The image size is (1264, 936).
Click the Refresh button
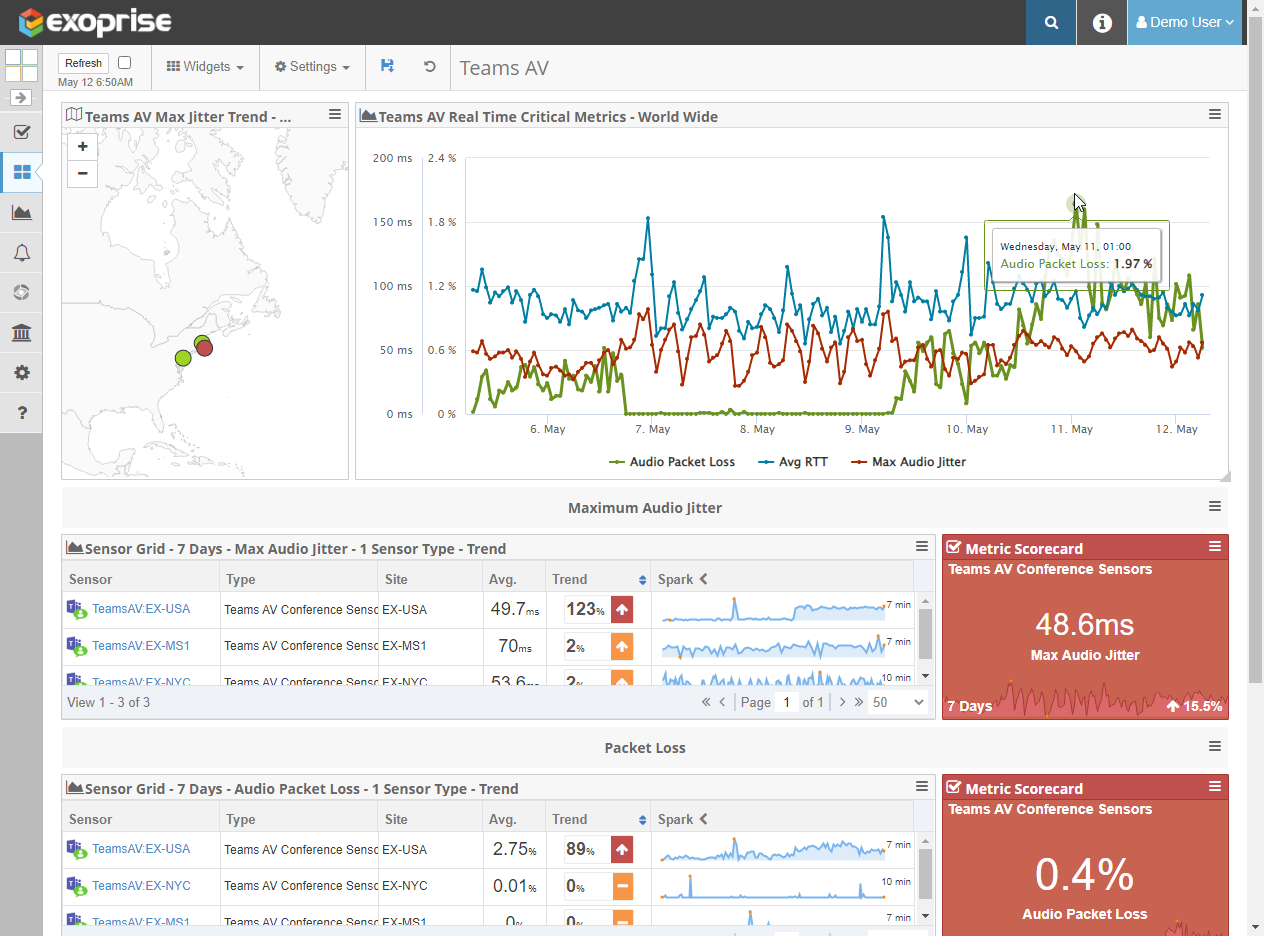pos(83,63)
